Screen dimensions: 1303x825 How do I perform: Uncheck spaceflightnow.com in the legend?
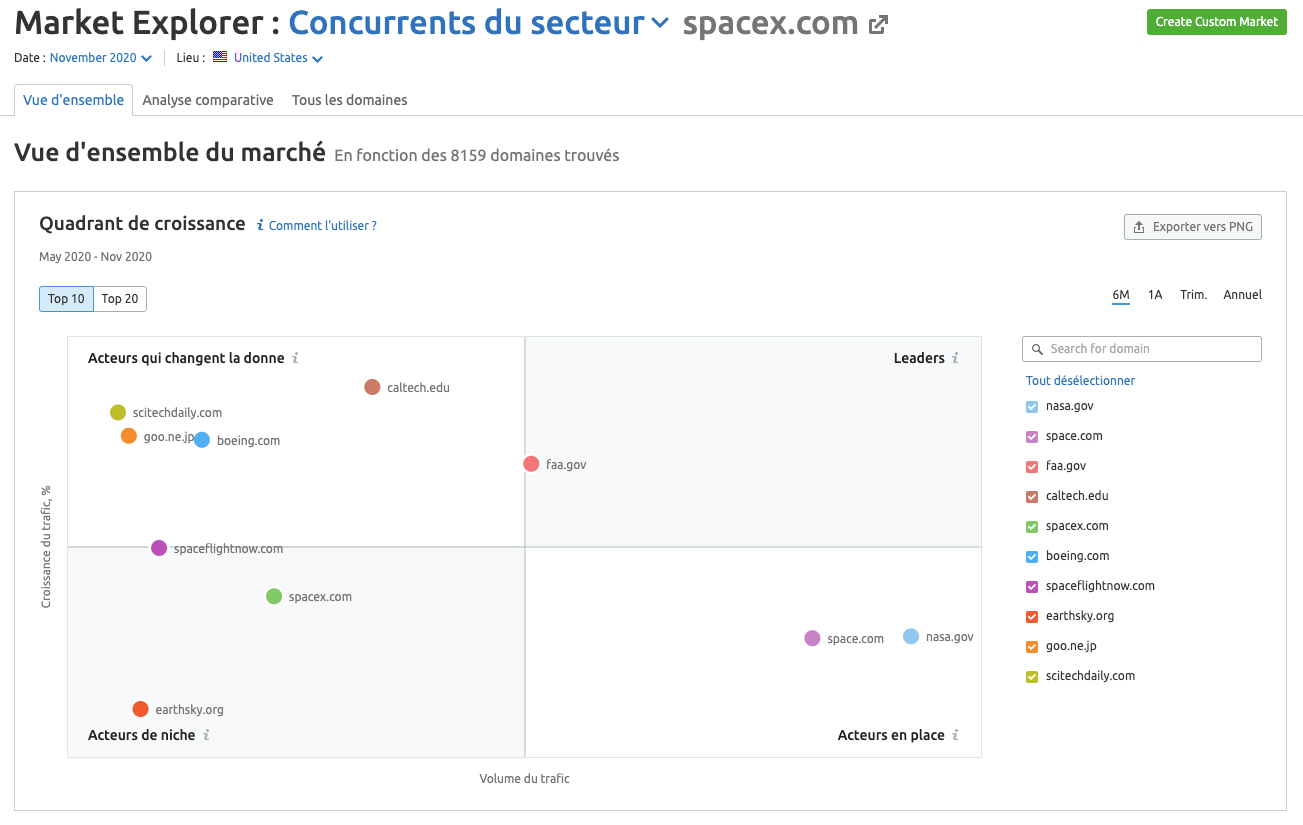(x=1032, y=587)
